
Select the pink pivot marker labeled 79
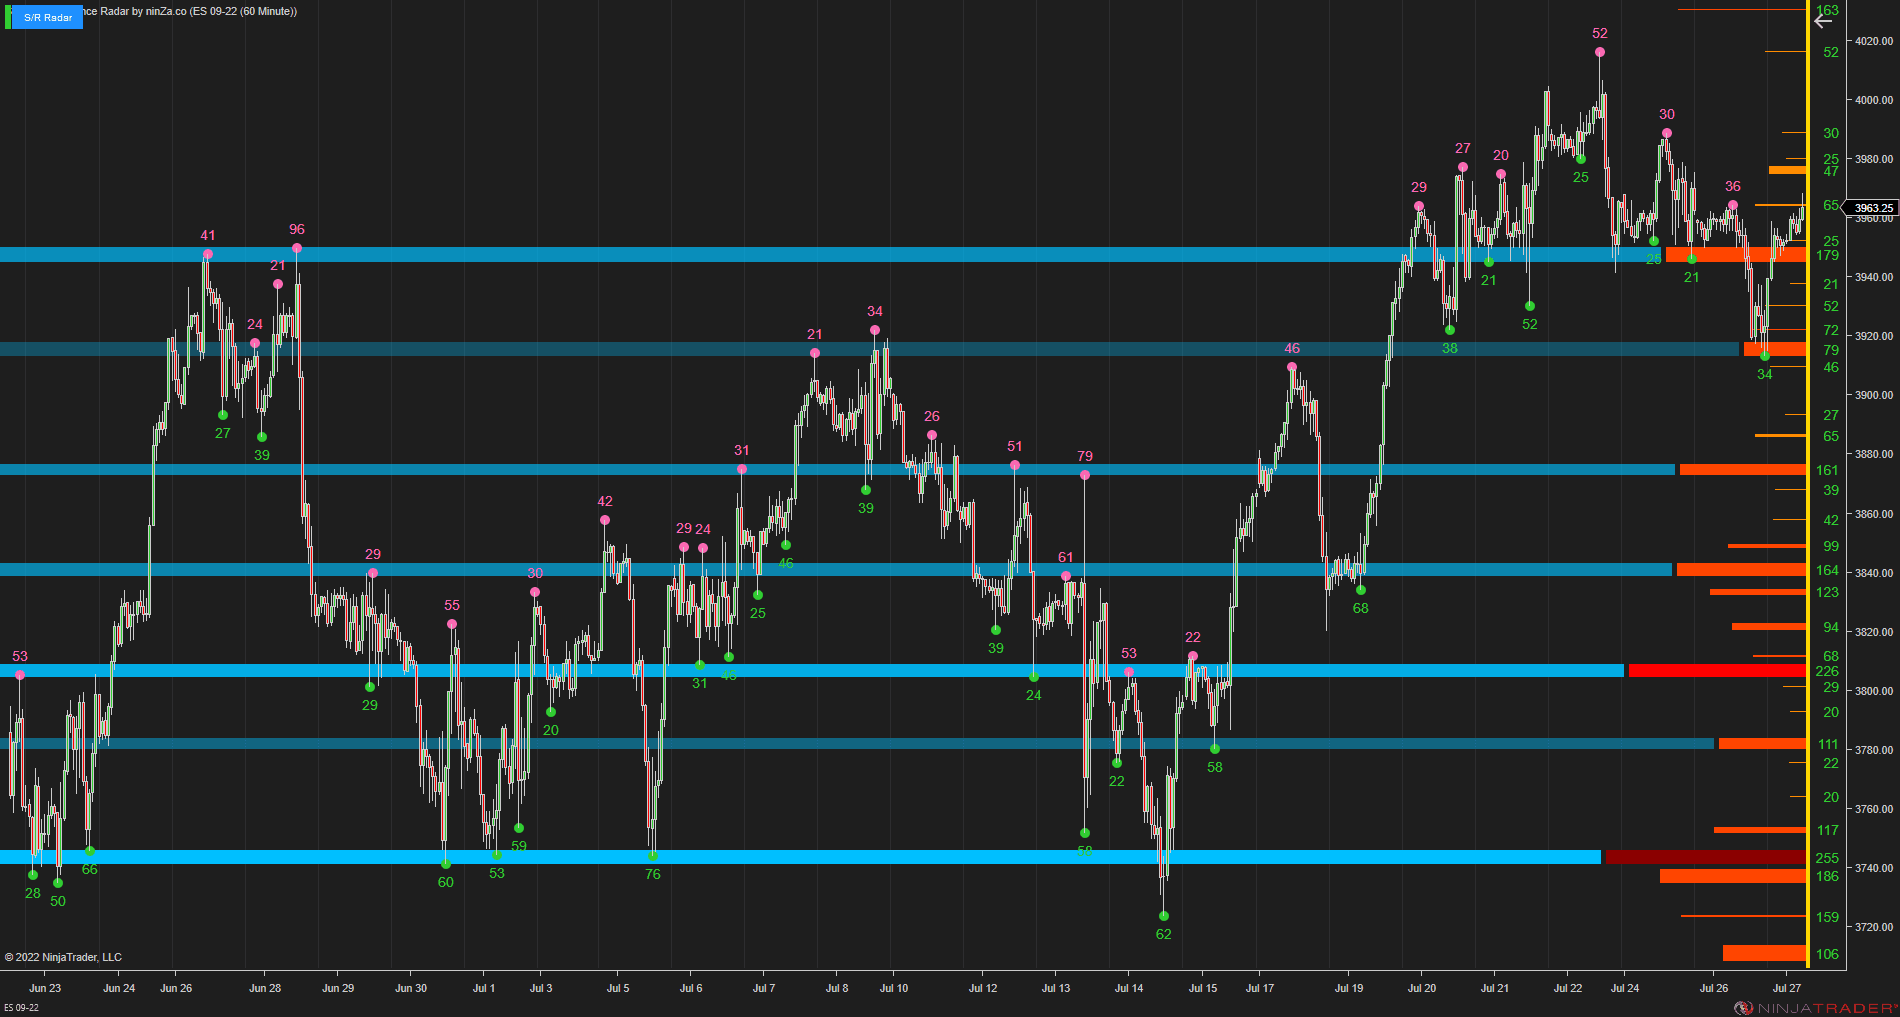pos(1085,475)
